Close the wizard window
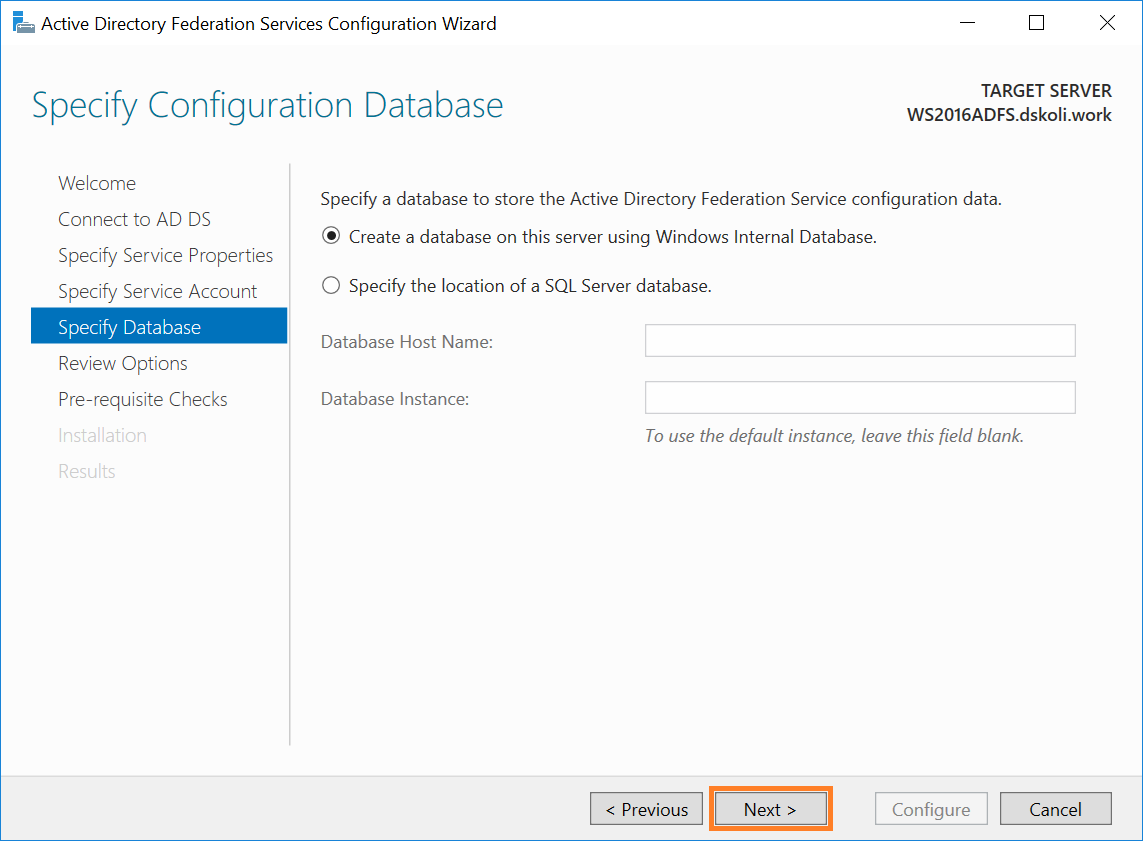1143x841 pixels. [1107, 23]
